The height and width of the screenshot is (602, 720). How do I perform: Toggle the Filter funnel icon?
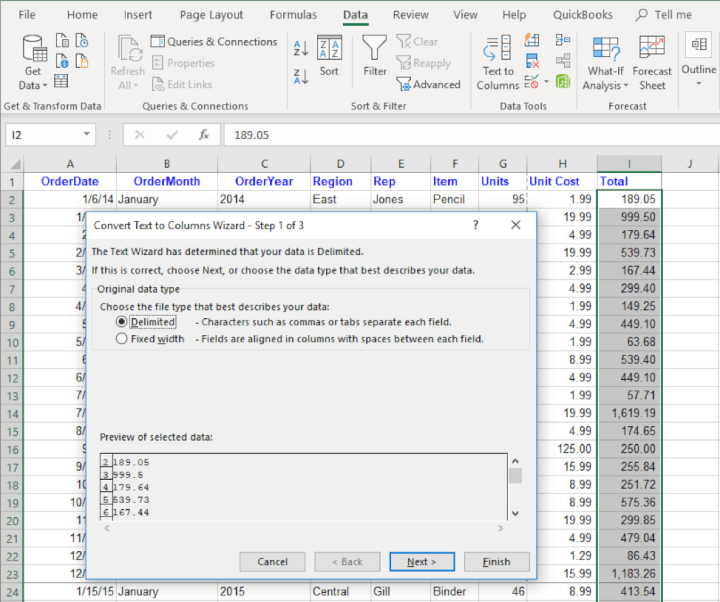[x=375, y=56]
